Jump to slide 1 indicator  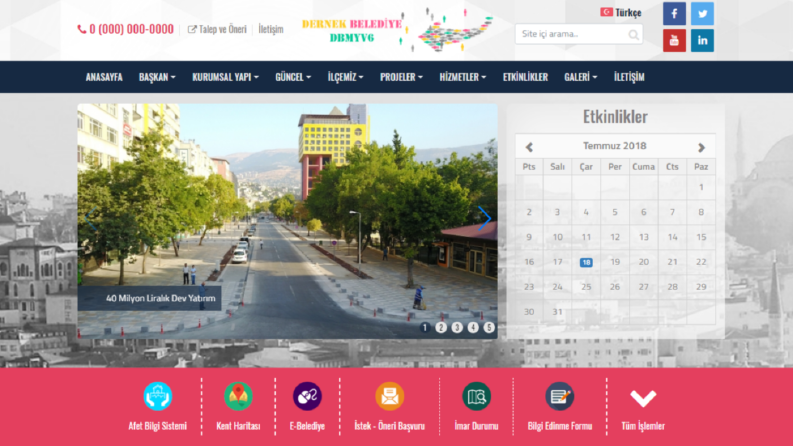425,328
